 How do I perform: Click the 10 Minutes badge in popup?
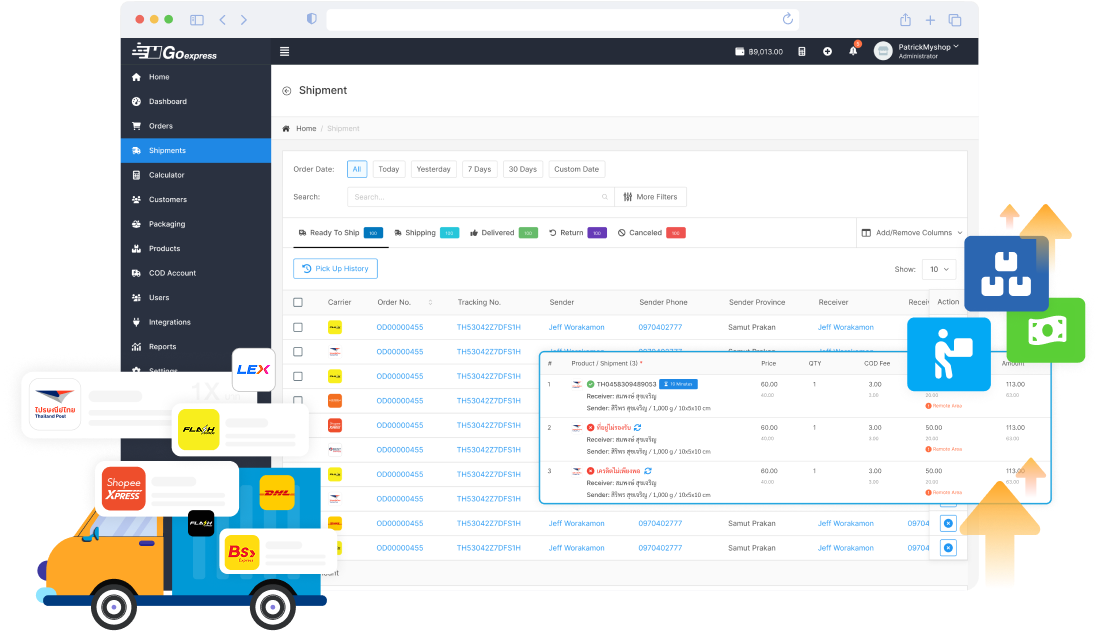click(678, 385)
